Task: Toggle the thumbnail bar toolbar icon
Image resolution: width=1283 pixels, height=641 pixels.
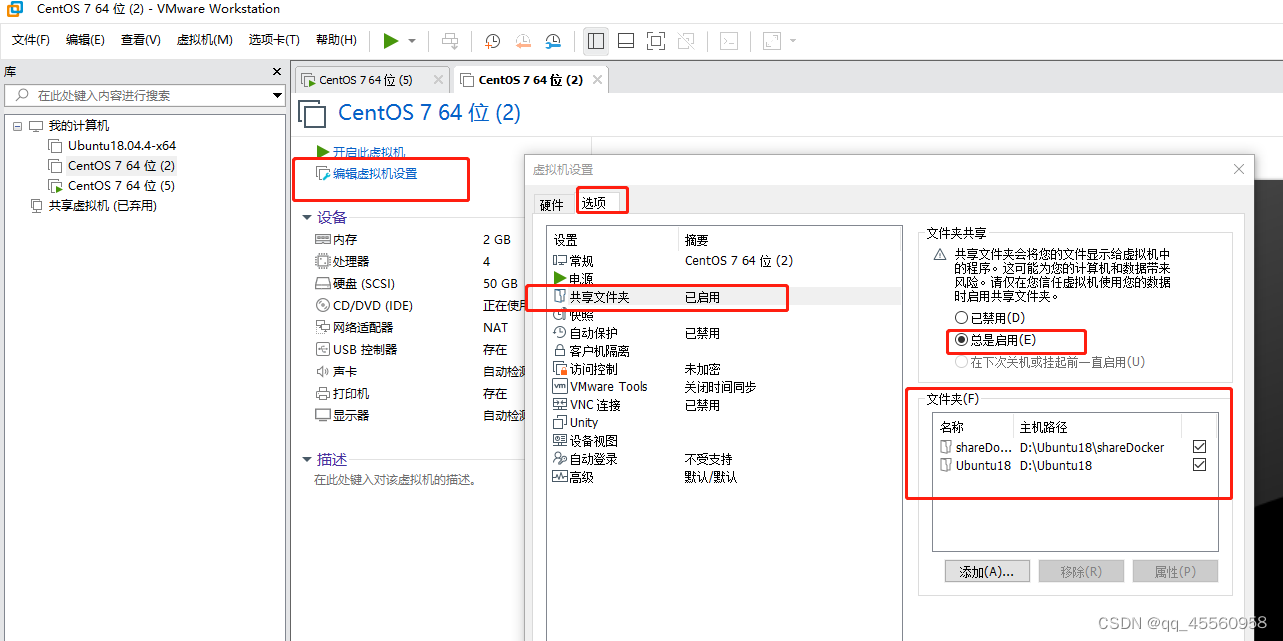Action: point(626,41)
